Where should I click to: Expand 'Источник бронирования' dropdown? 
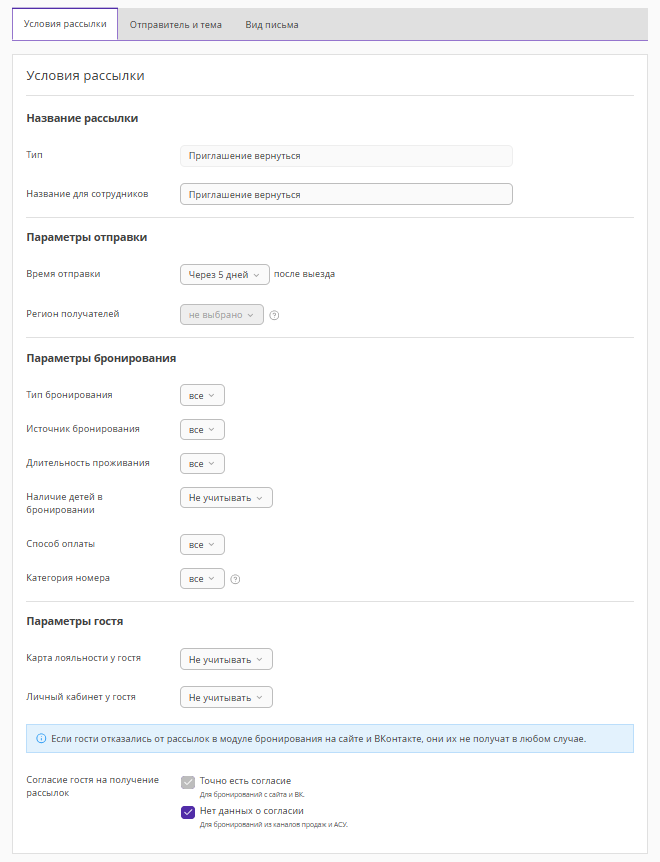202,430
